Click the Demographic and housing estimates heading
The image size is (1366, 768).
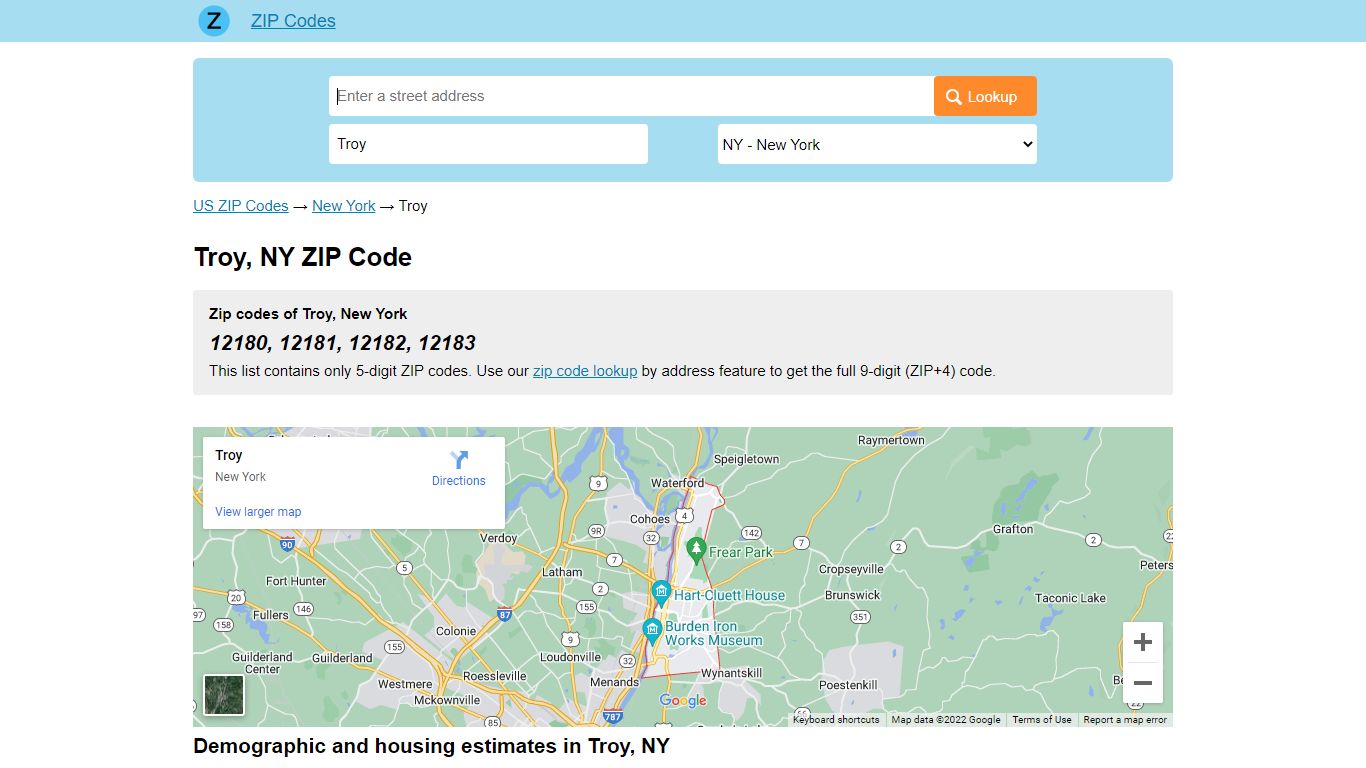[x=431, y=746]
